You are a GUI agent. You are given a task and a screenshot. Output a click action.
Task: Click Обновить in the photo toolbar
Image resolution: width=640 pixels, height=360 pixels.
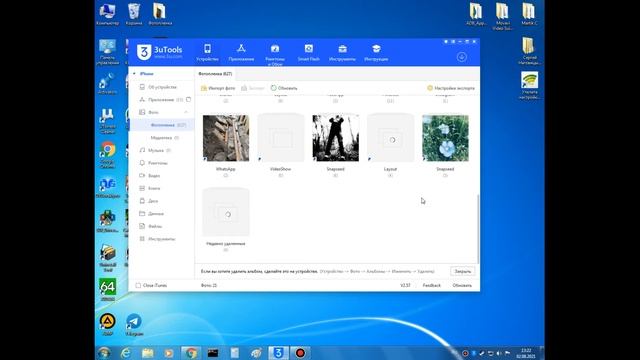click(284, 88)
